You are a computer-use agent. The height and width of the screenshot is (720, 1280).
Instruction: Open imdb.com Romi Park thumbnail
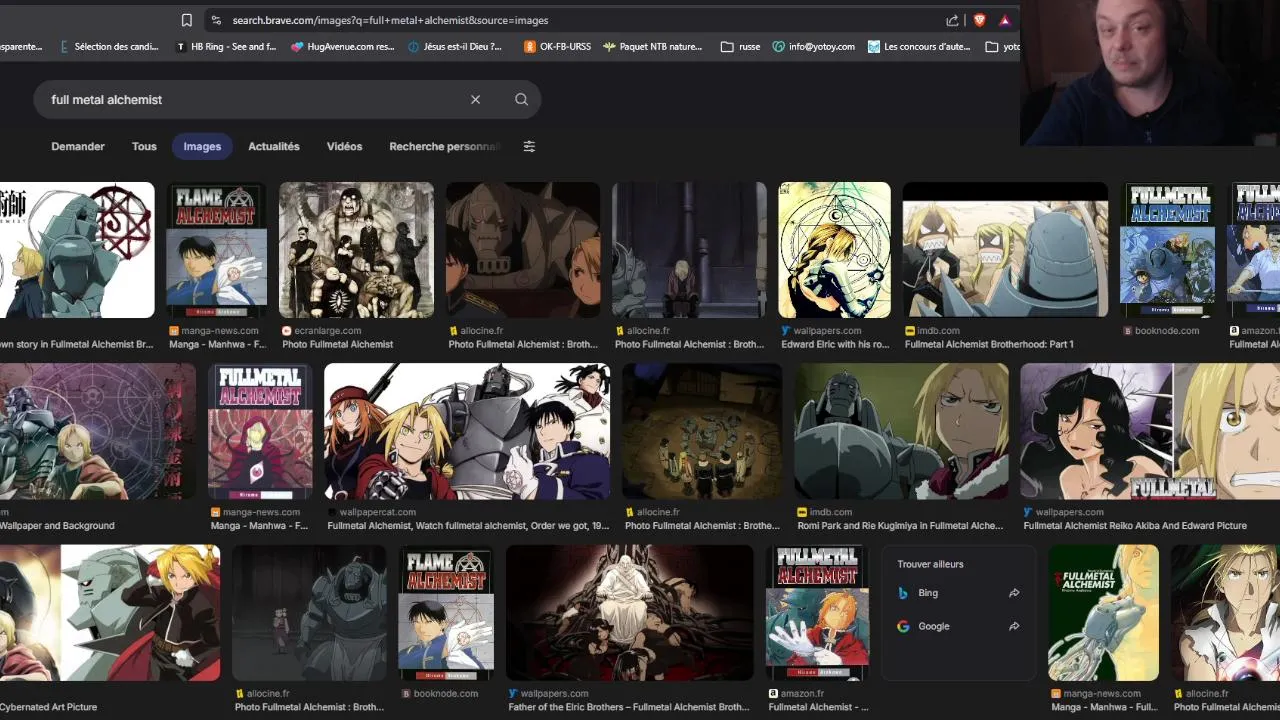[x=901, y=431]
